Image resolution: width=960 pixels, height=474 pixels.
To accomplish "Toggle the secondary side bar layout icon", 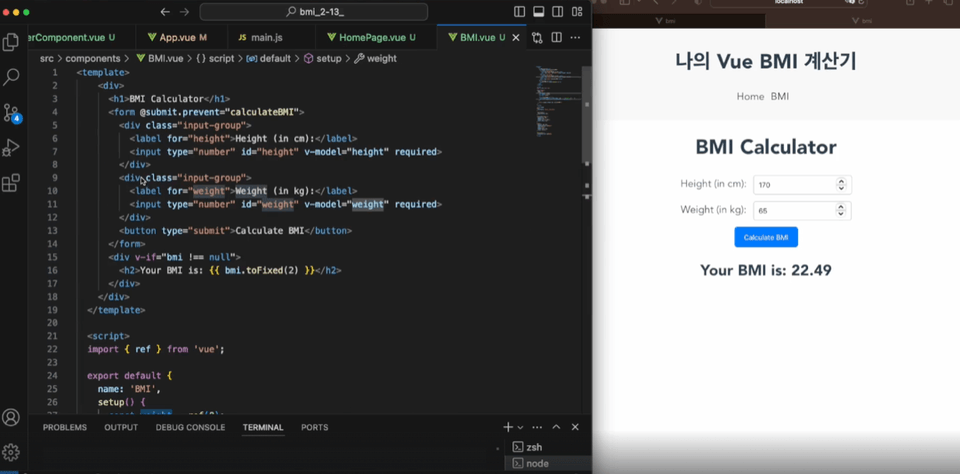I will [x=558, y=12].
